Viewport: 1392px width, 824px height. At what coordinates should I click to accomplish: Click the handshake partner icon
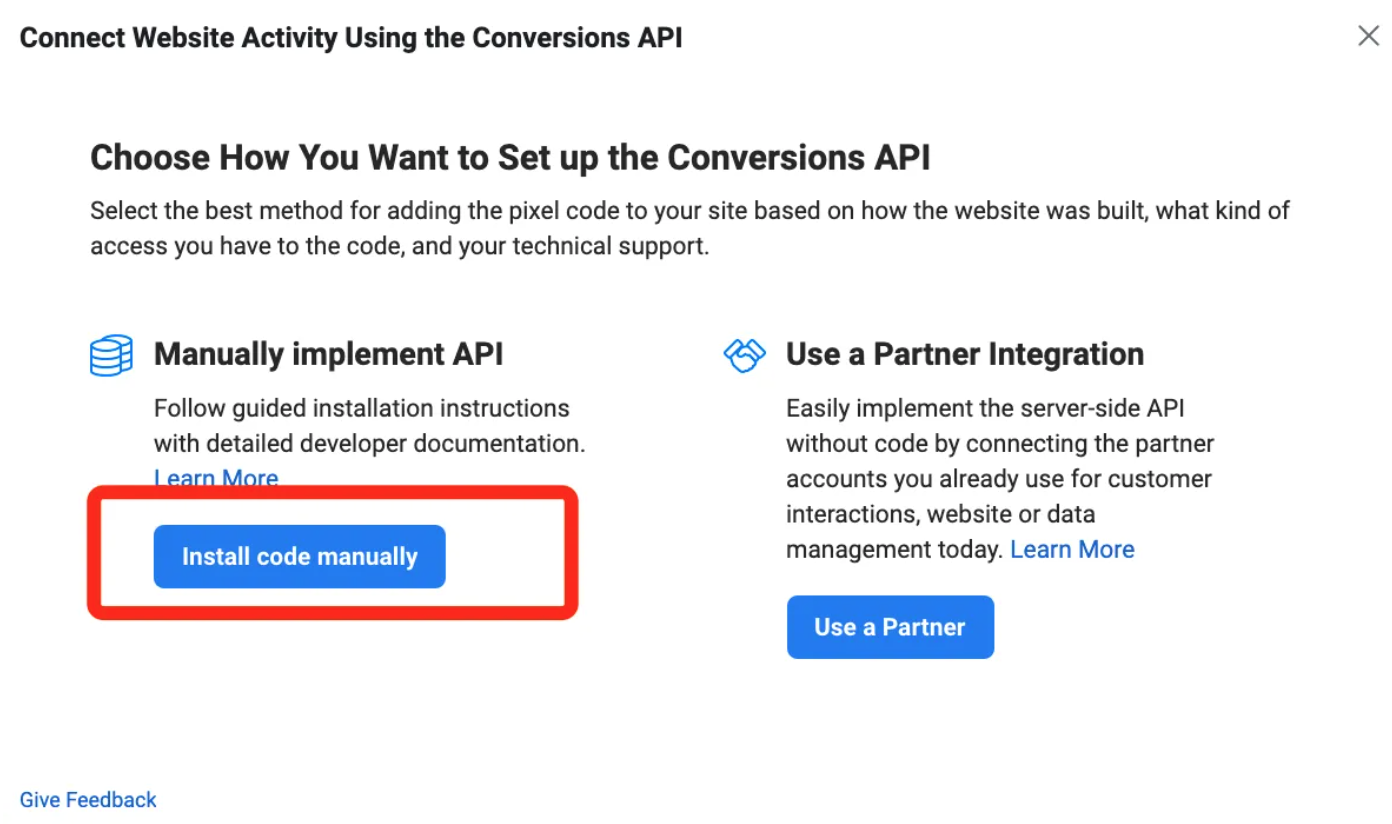click(744, 355)
